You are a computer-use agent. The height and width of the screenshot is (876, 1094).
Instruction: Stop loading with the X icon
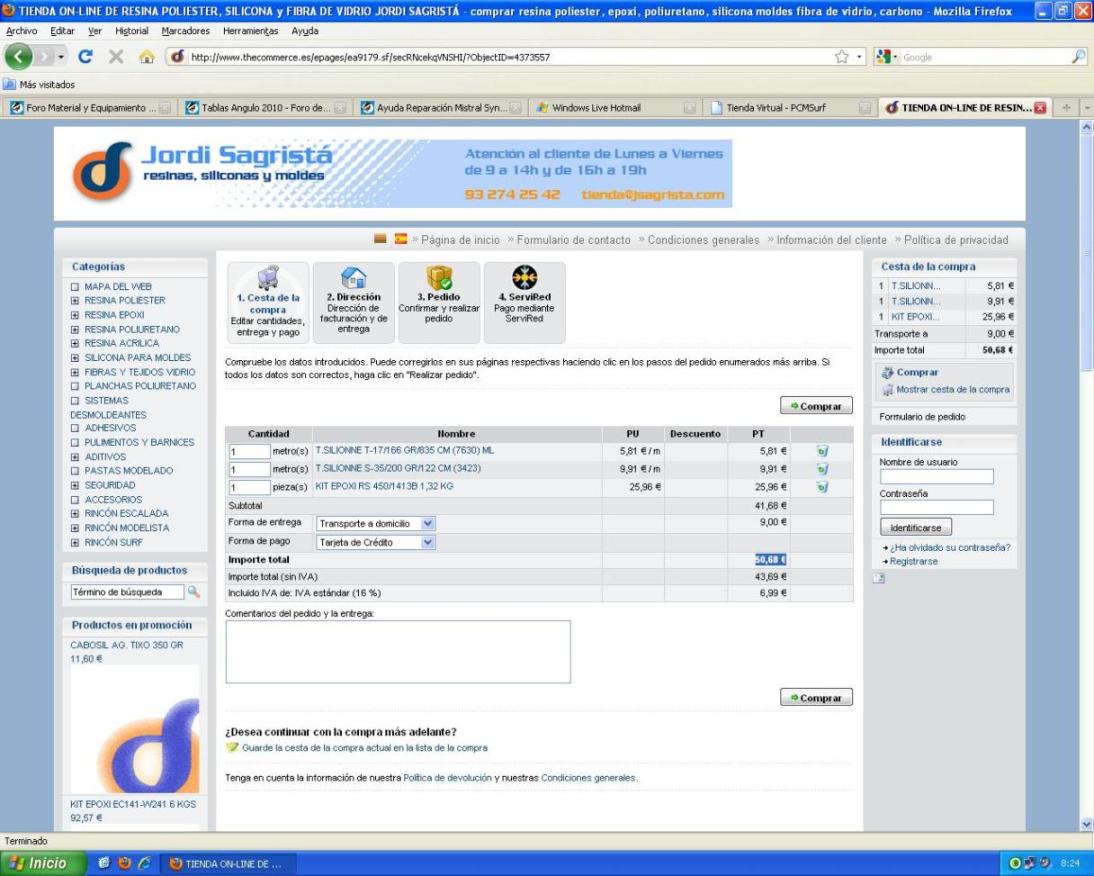(x=116, y=56)
